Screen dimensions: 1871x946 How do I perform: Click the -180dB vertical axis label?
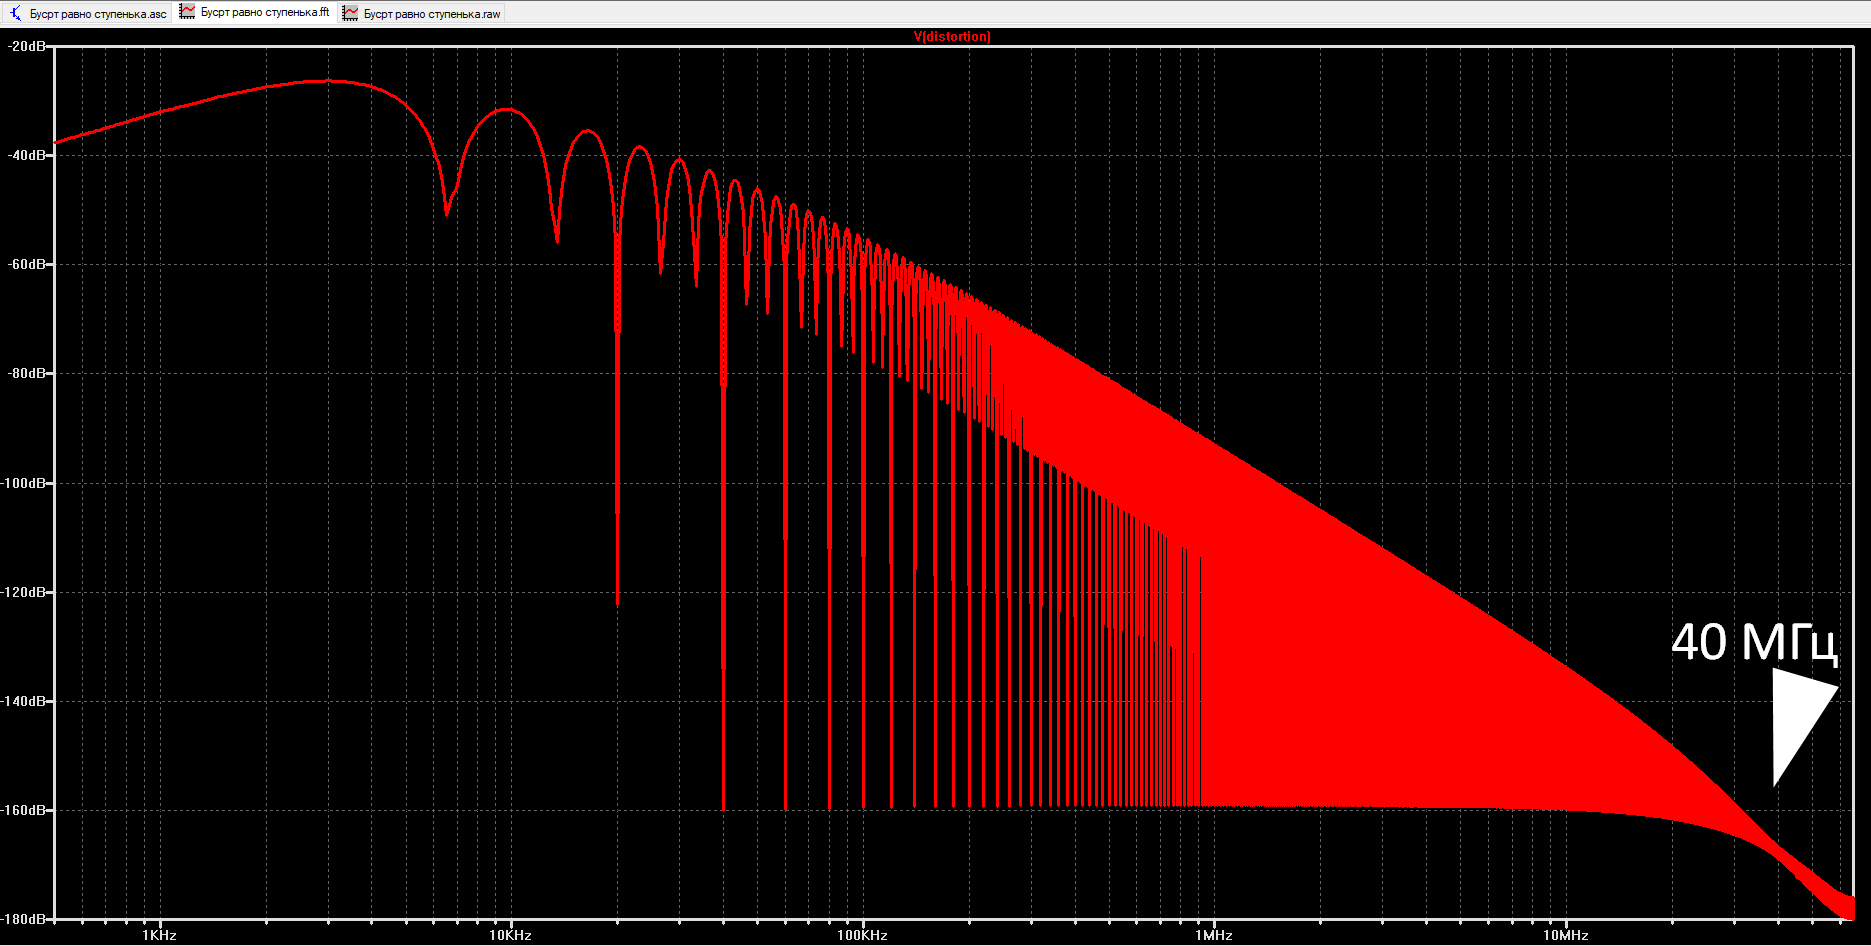coord(24,918)
